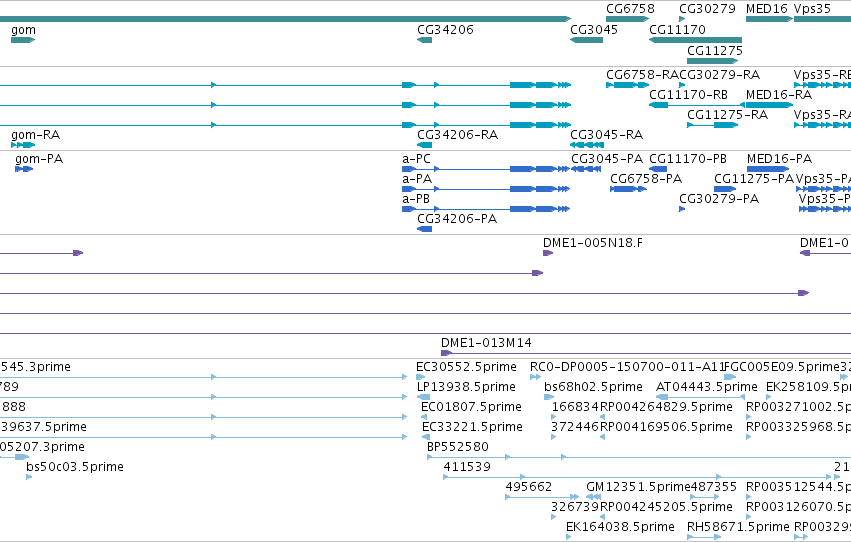Click the MED16 gene label
Image resolution: width=851 pixels, height=542 pixels.
[x=766, y=9]
